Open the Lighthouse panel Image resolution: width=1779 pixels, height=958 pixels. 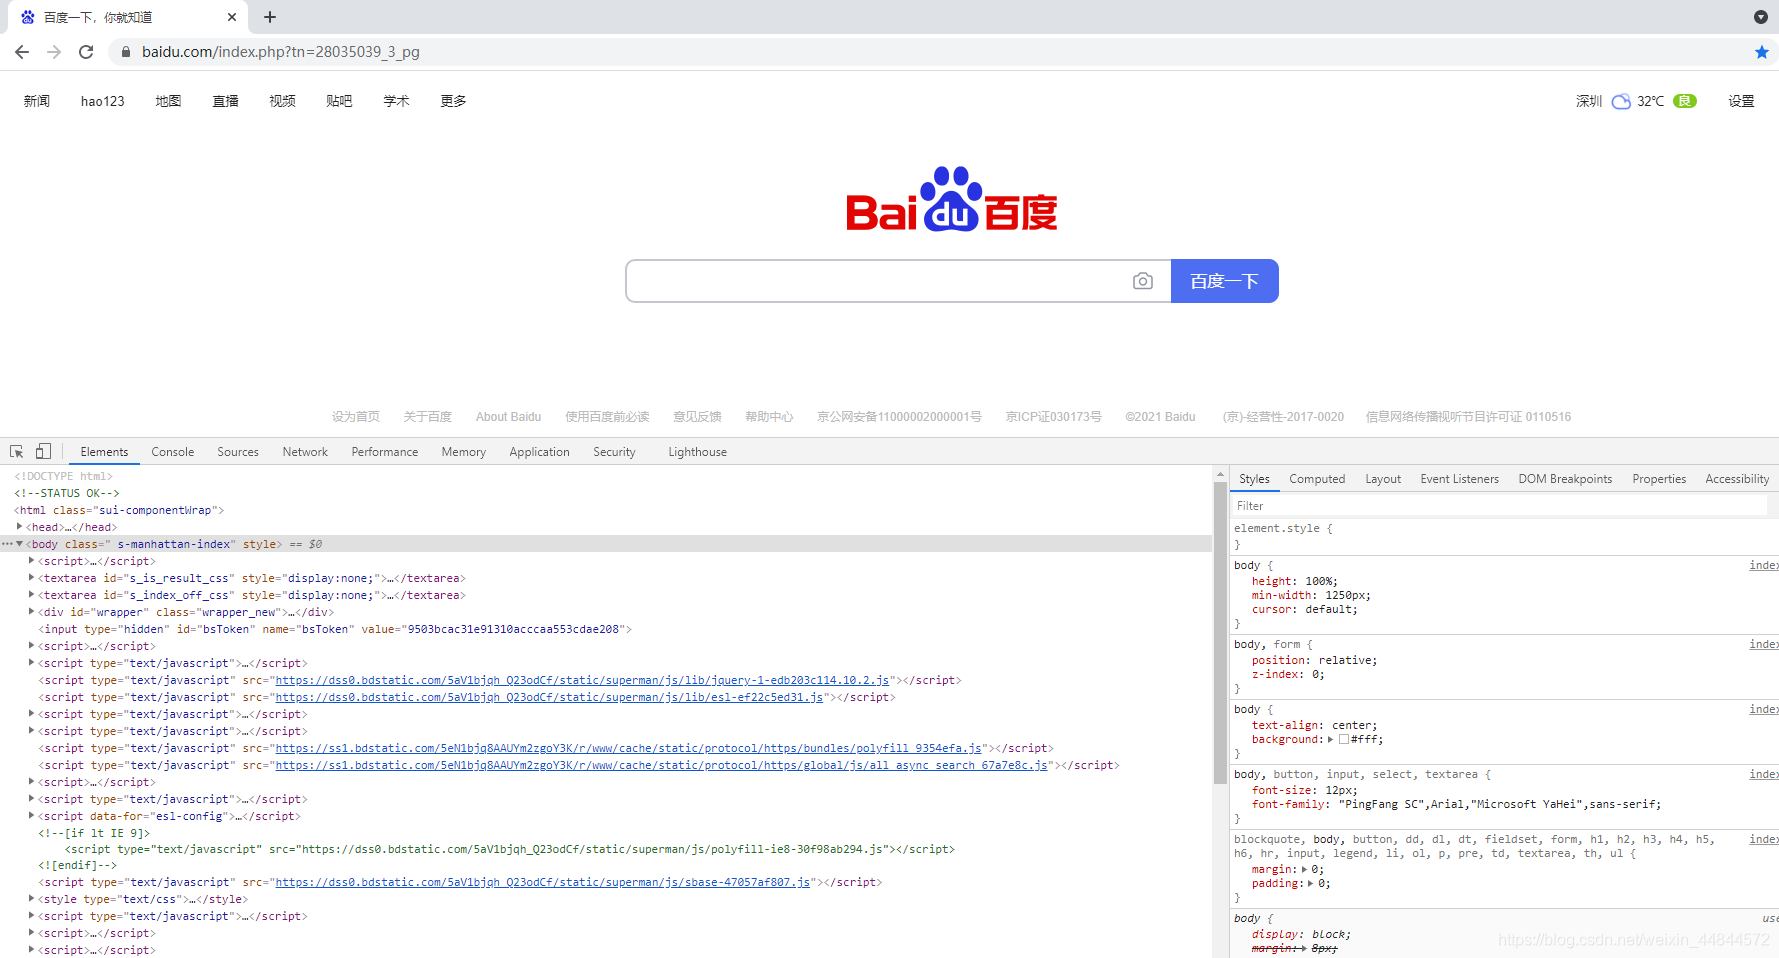click(698, 452)
